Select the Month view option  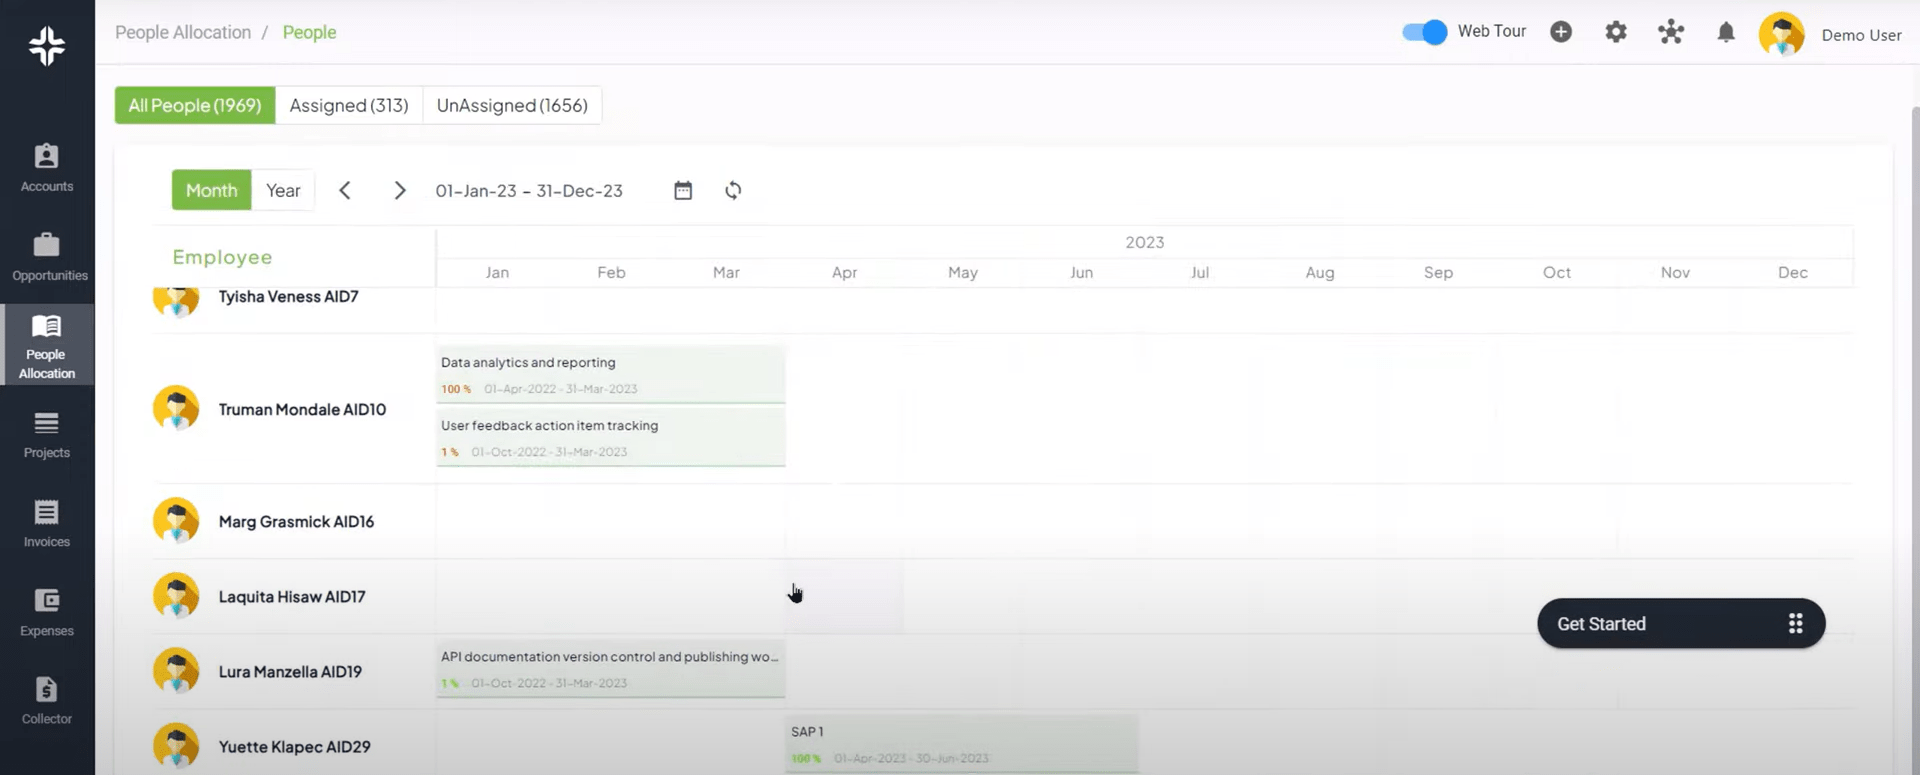tap(211, 191)
